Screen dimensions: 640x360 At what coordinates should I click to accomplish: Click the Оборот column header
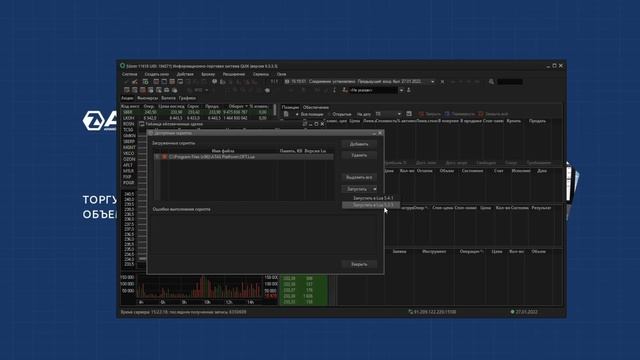tap(237, 106)
